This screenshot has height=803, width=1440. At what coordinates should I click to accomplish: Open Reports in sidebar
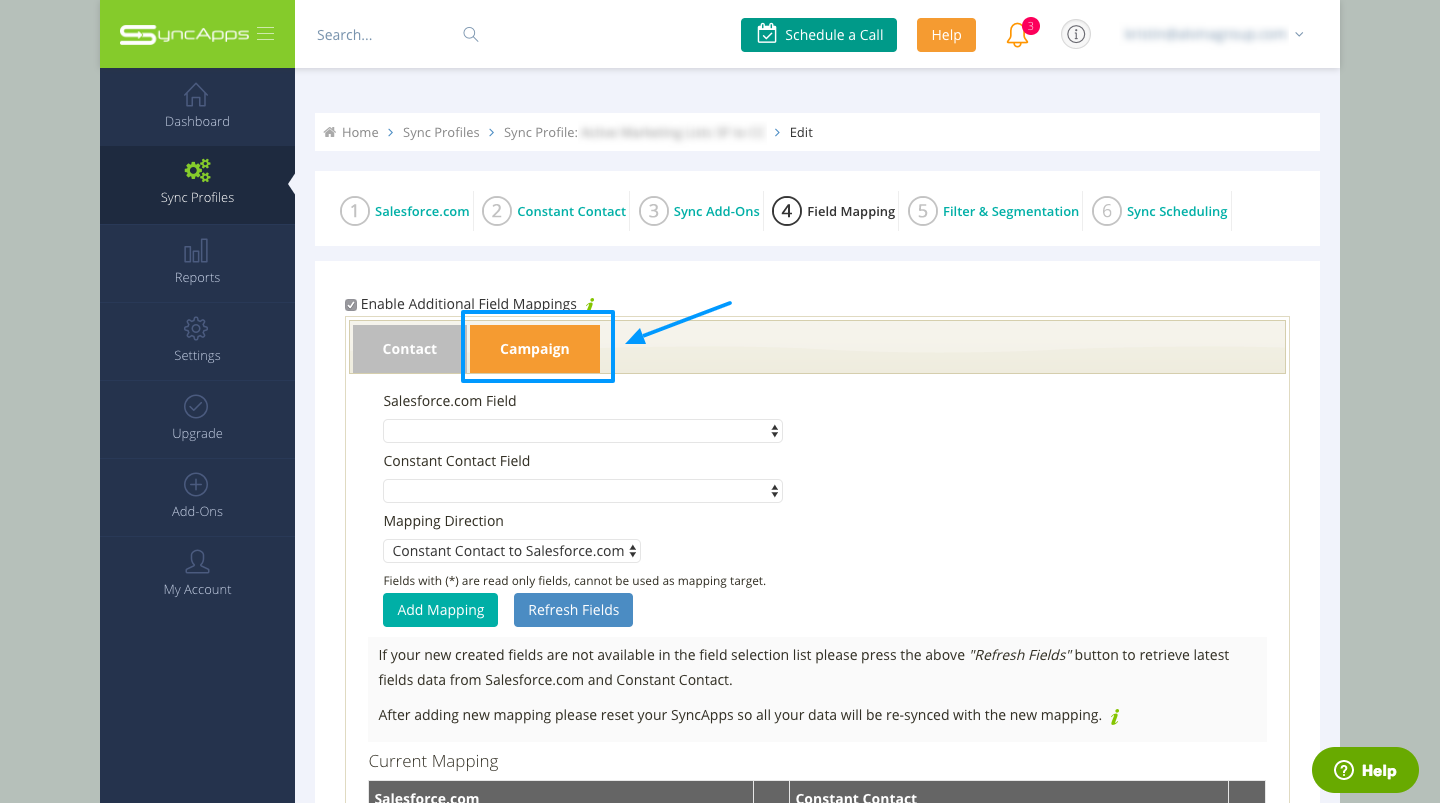point(197,263)
